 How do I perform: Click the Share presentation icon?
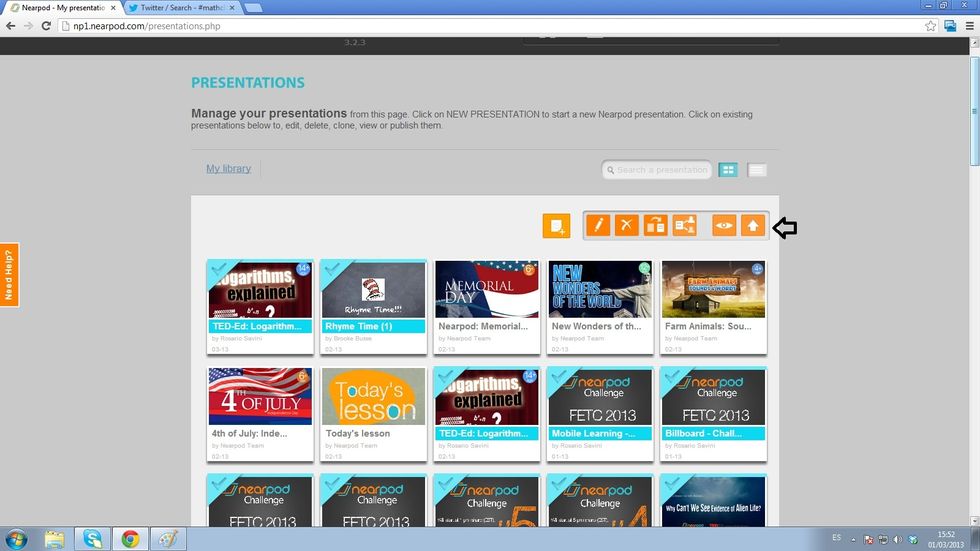point(684,226)
